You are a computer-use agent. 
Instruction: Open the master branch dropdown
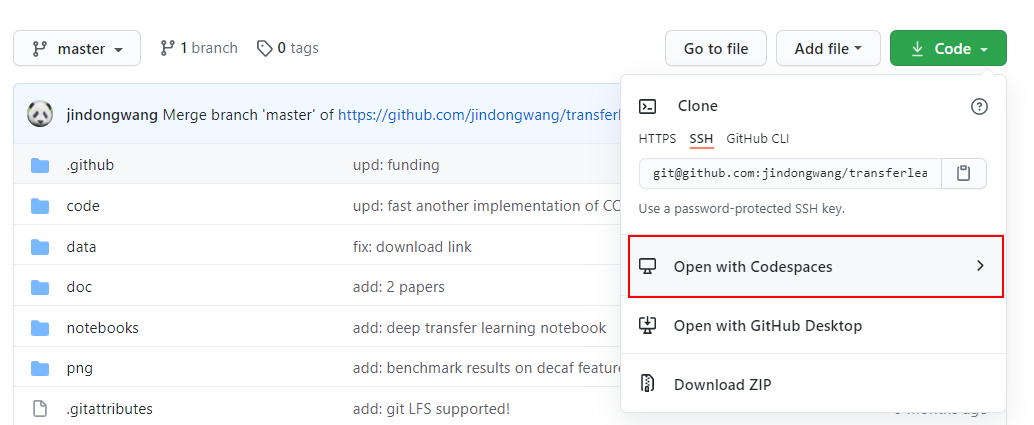click(77, 48)
